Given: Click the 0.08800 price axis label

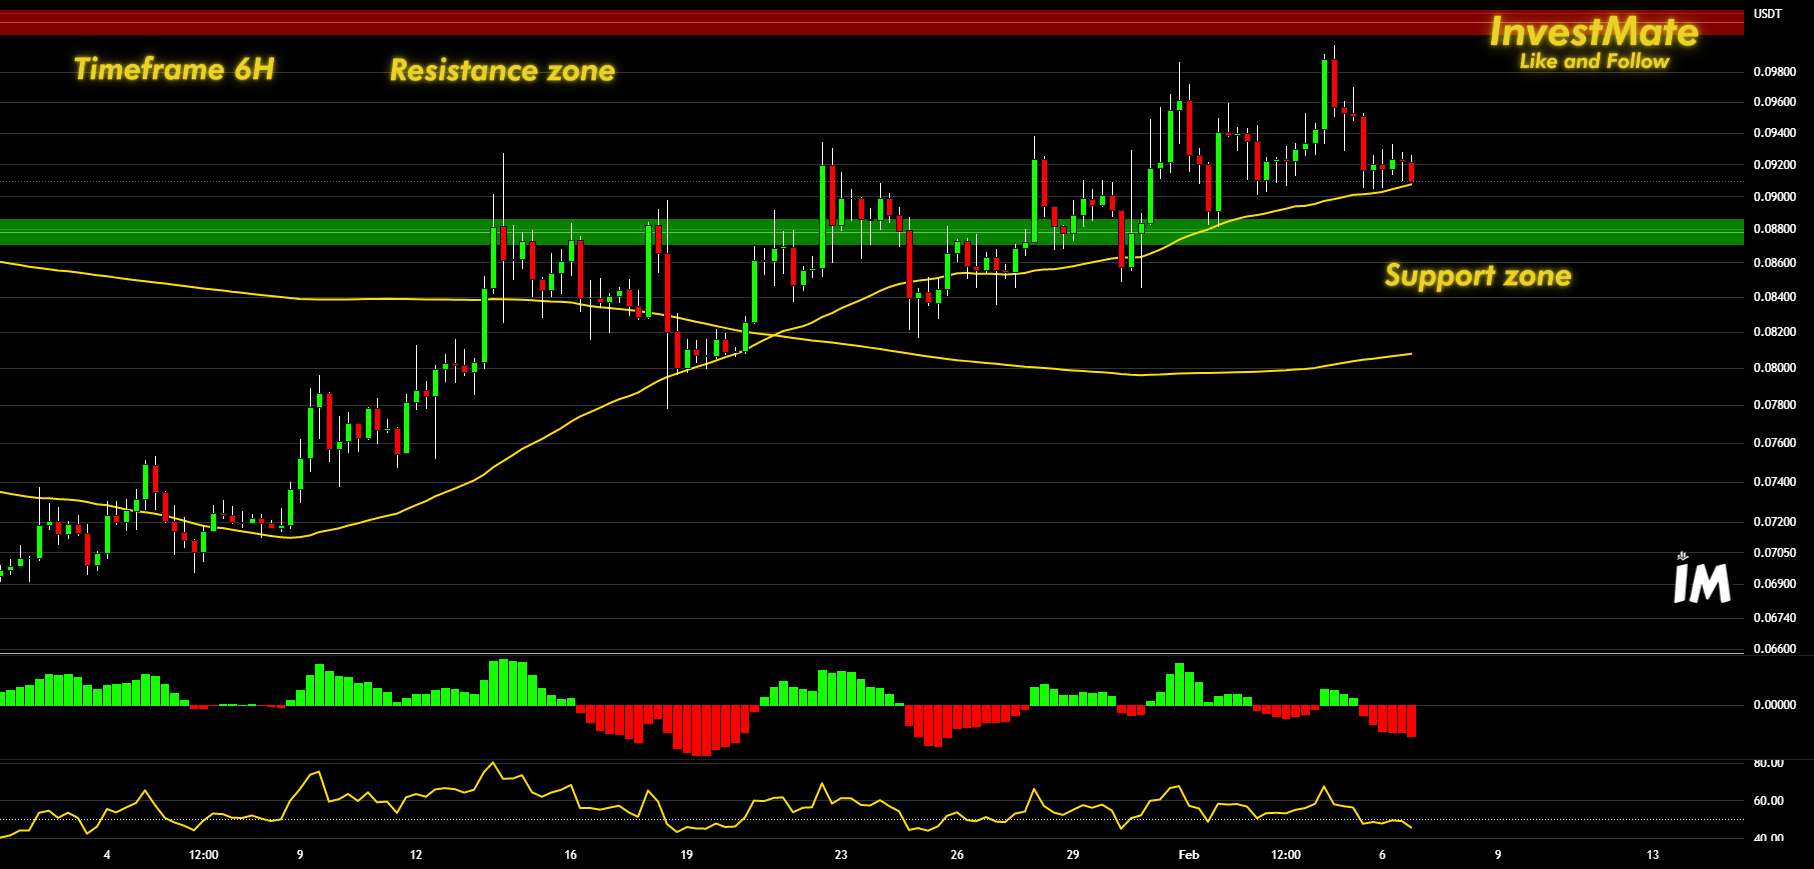Looking at the screenshot, I should click(x=1774, y=229).
